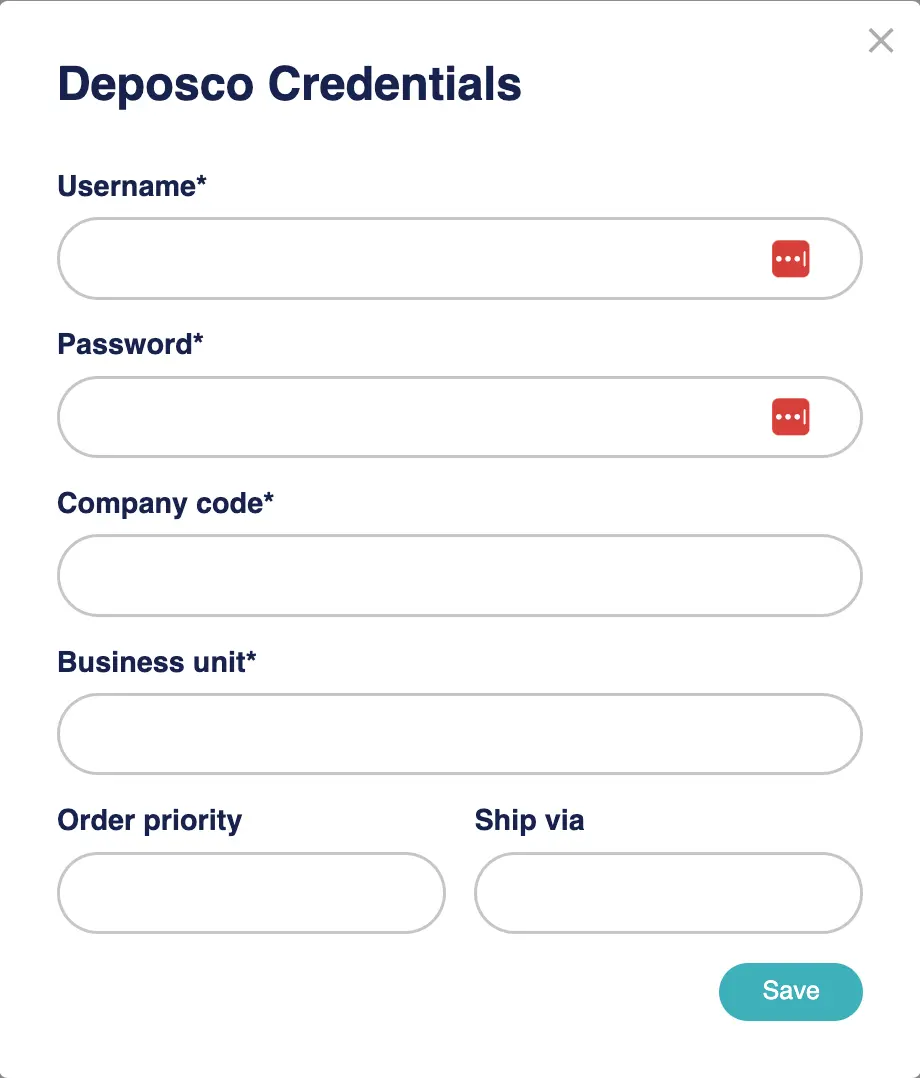Click the Company code label
920x1078 pixels.
[159, 503]
